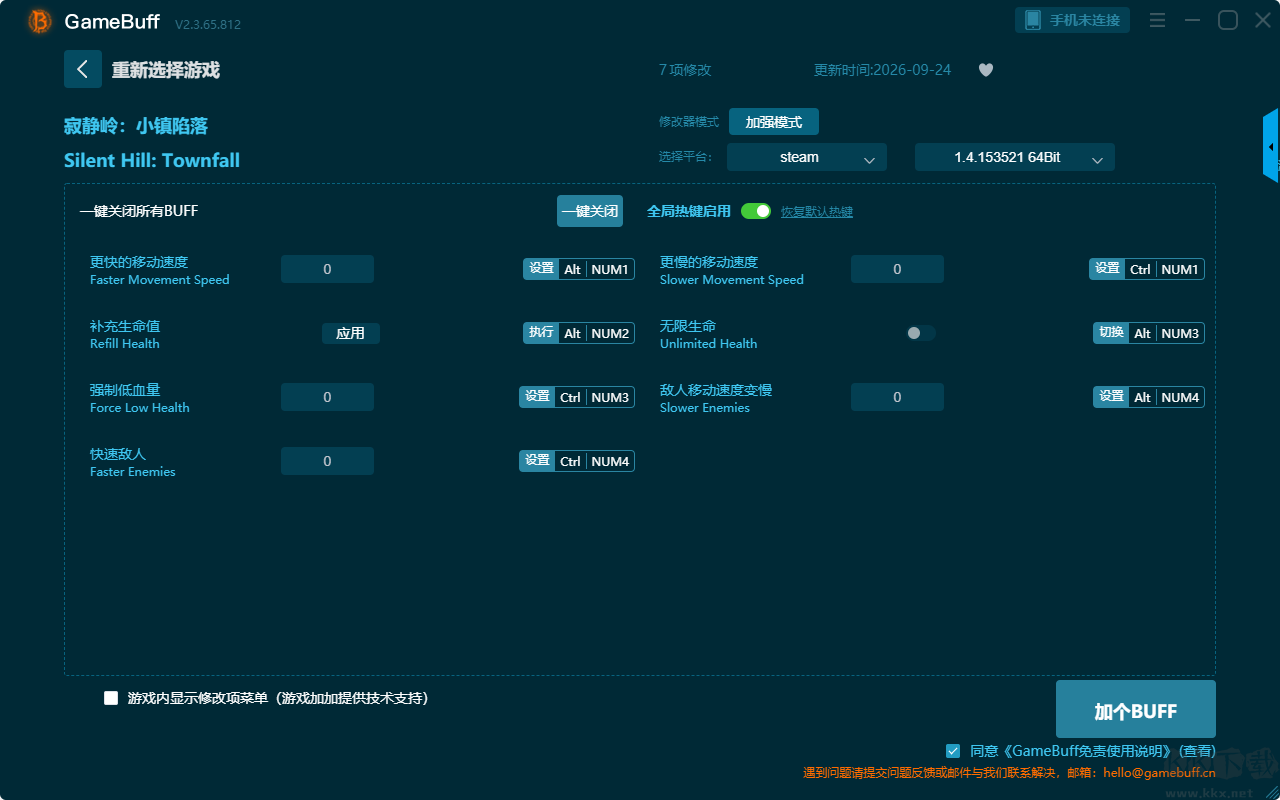Click the 一键关闭所有BUFF label
Viewport: 1280px width, 800px height.
click(x=139, y=211)
